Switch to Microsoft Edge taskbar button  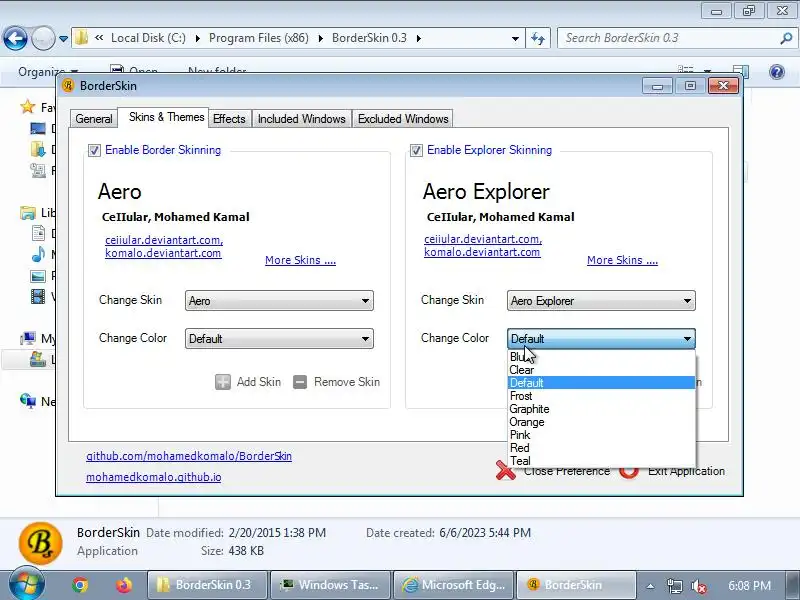coord(454,585)
